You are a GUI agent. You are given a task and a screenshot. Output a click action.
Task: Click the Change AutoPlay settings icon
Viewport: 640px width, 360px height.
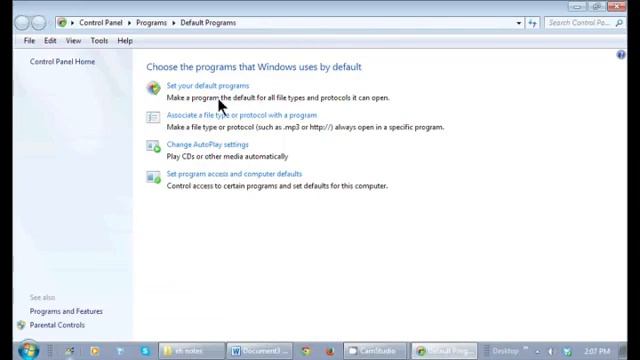pyautogui.click(x=153, y=147)
